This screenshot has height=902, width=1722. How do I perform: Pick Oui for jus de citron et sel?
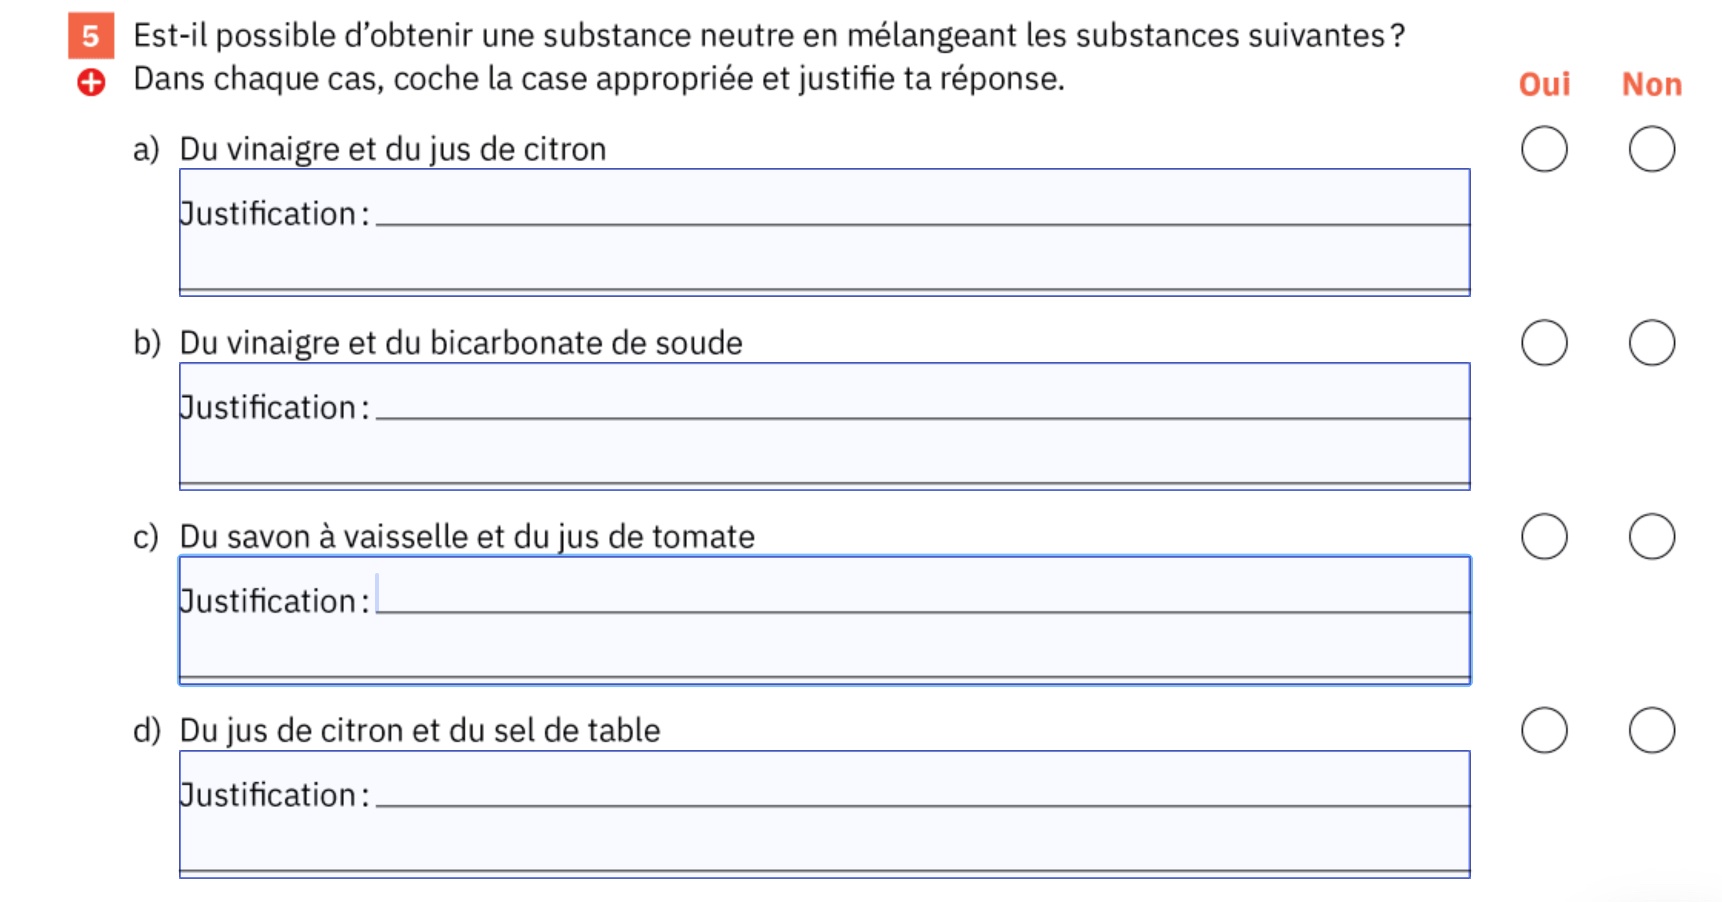[1544, 730]
